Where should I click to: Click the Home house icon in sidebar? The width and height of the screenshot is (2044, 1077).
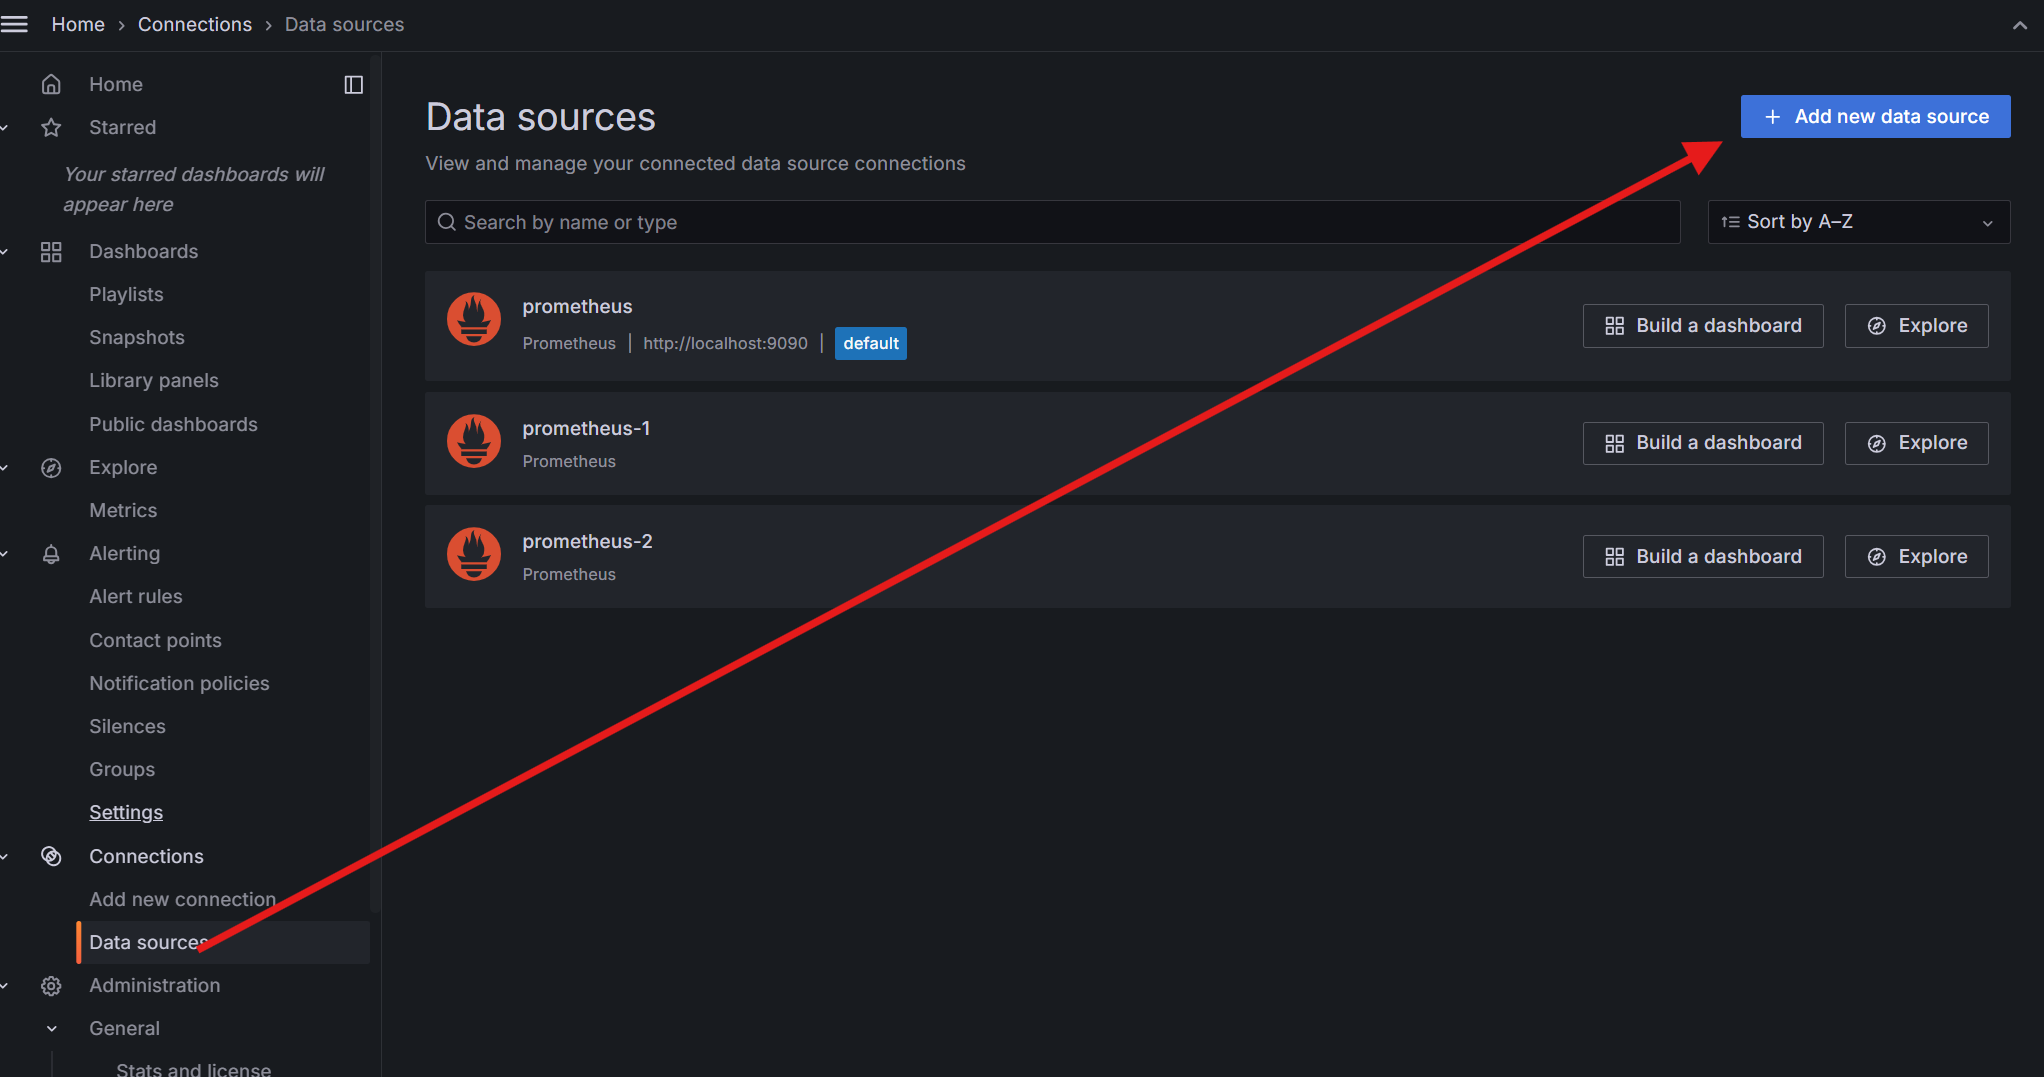click(51, 84)
